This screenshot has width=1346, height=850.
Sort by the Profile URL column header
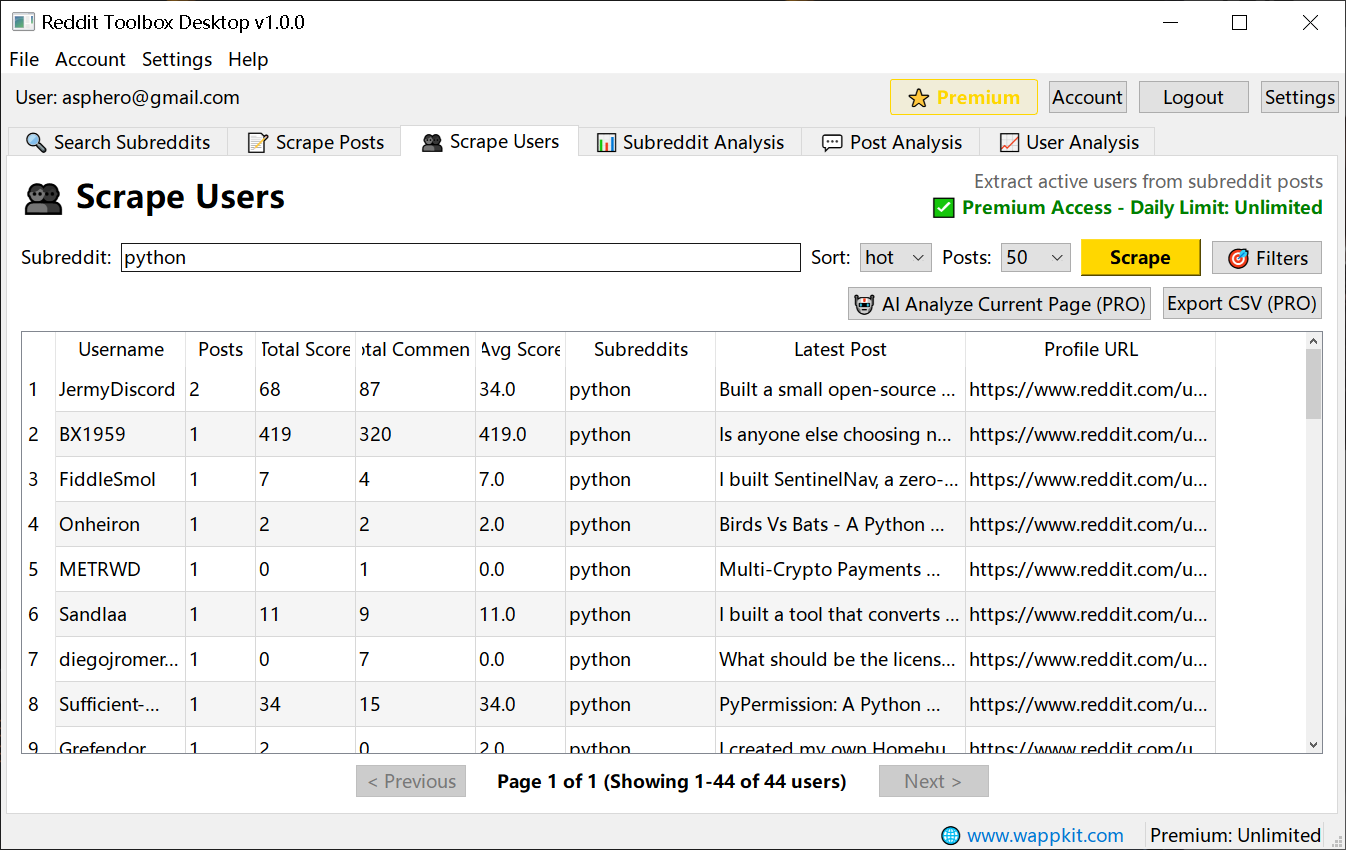pyautogui.click(x=1091, y=349)
